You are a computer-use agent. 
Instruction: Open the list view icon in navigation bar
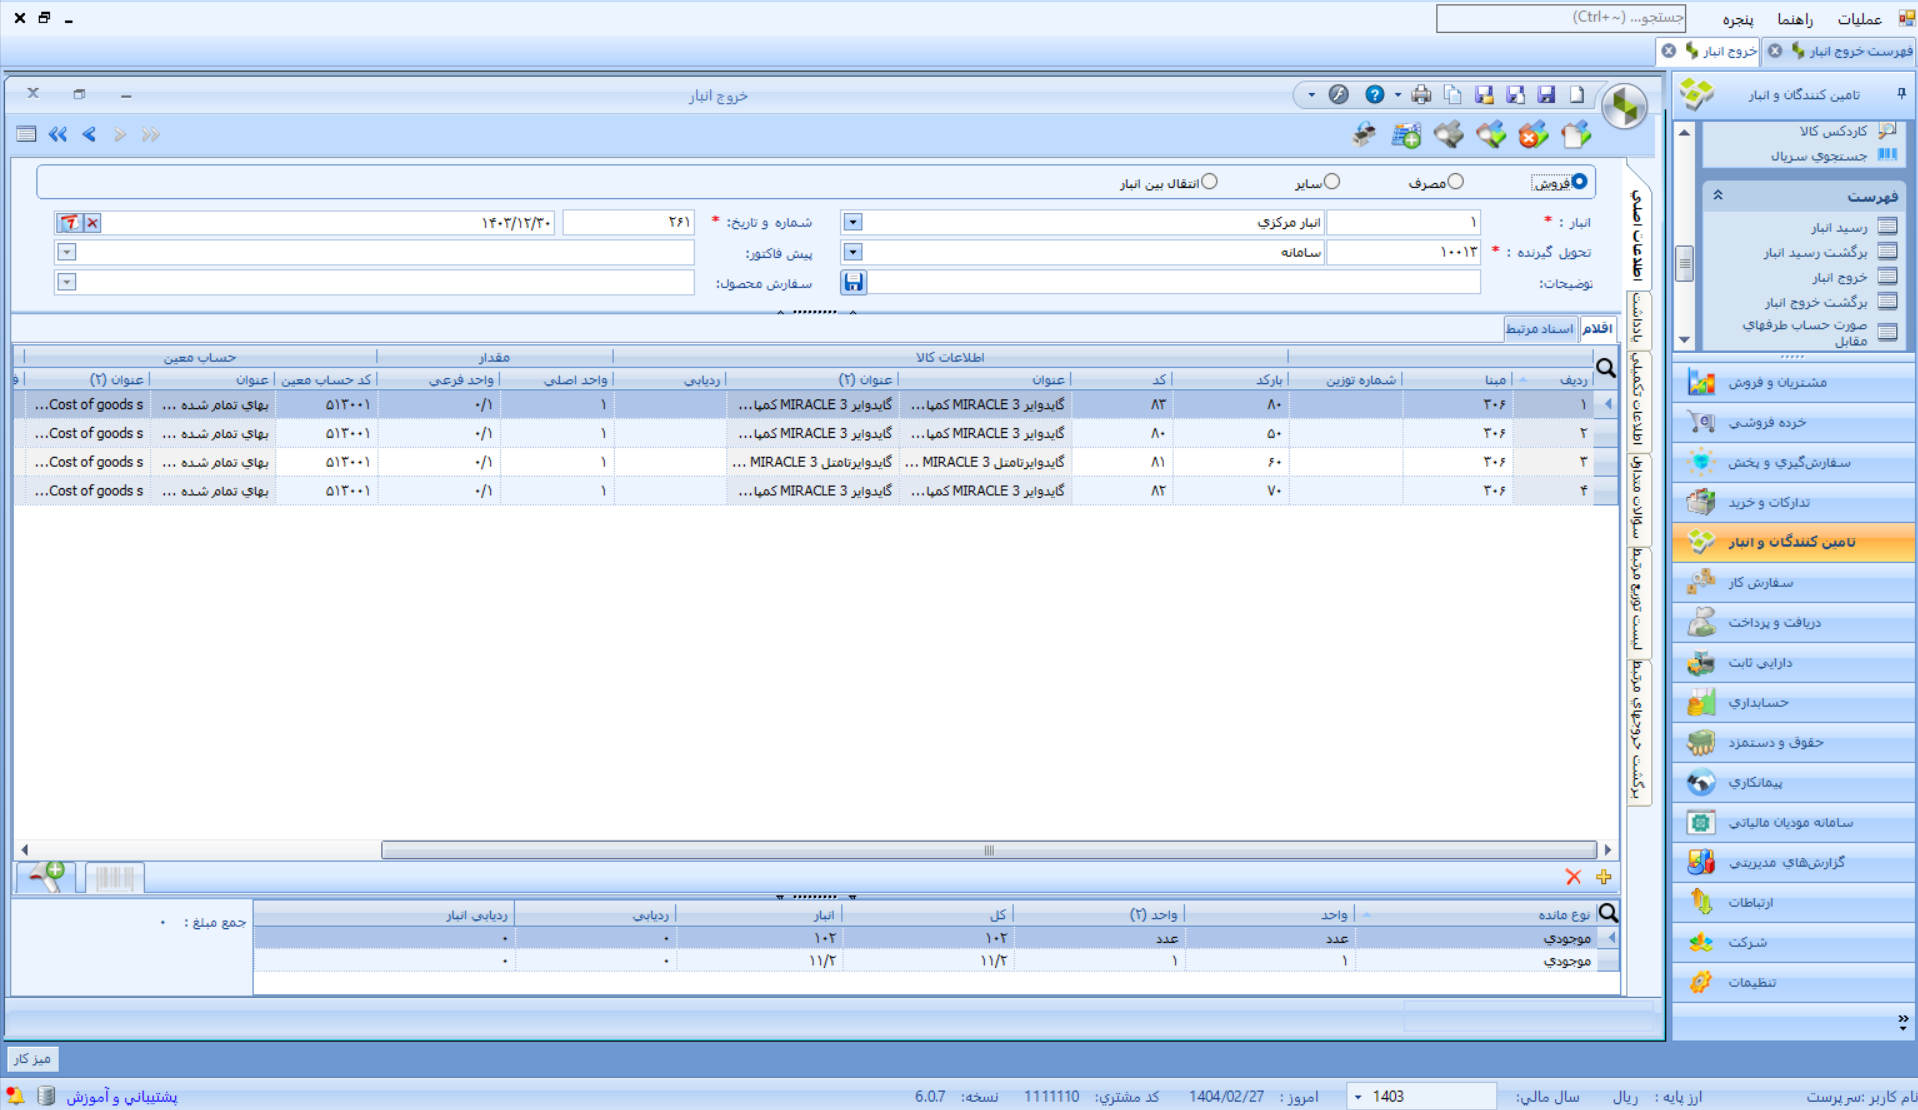pyautogui.click(x=27, y=135)
